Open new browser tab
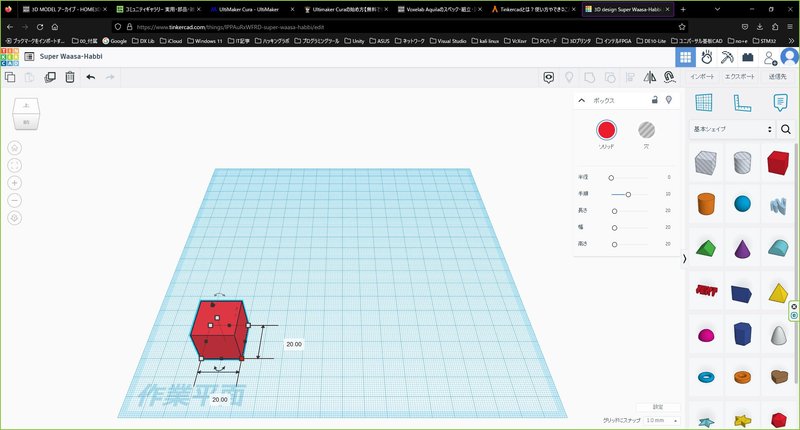 (x=683, y=9)
